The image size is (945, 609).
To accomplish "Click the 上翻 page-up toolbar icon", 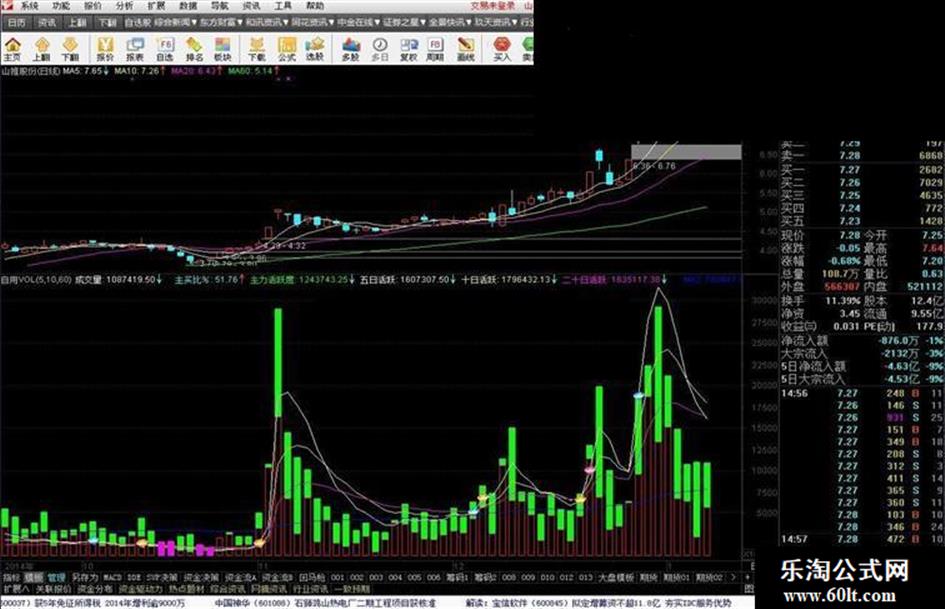I will (41, 49).
